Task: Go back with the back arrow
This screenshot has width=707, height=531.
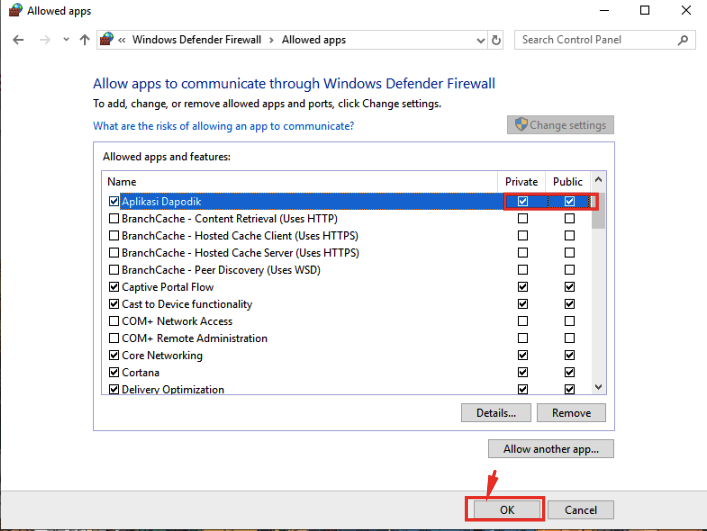Action: coord(18,40)
